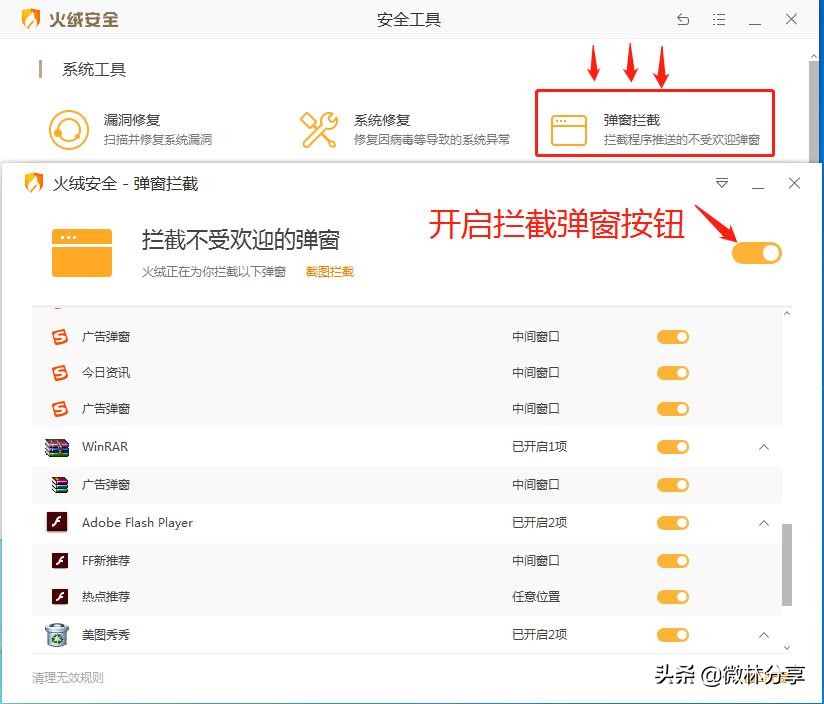Toggle the Adobe Flash Player group switch
824x704 pixels.
click(673, 523)
